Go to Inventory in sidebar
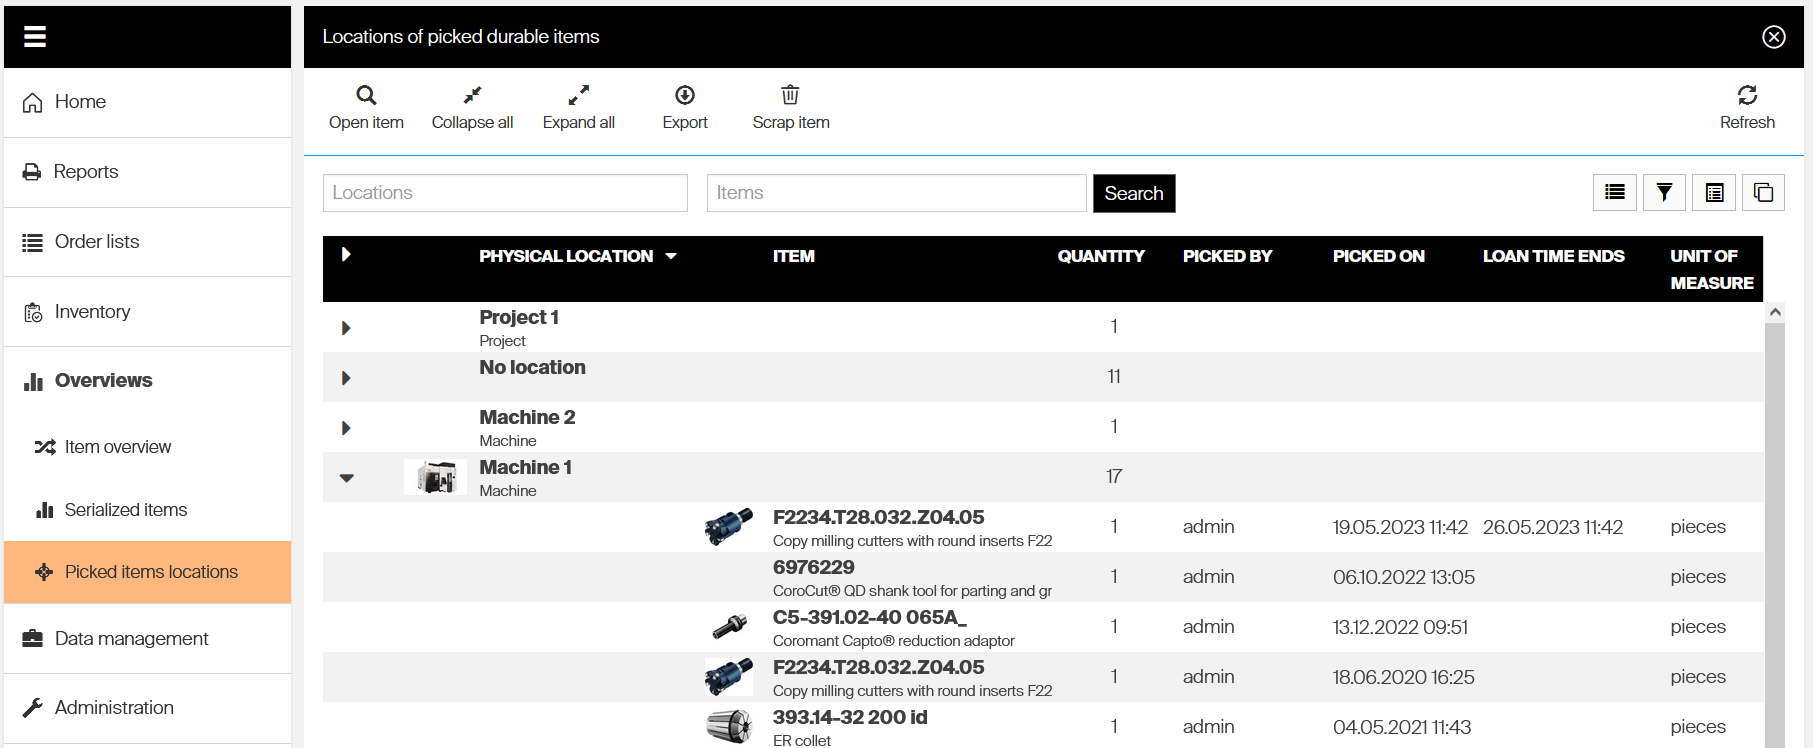The height and width of the screenshot is (748, 1813). click(x=92, y=312)
